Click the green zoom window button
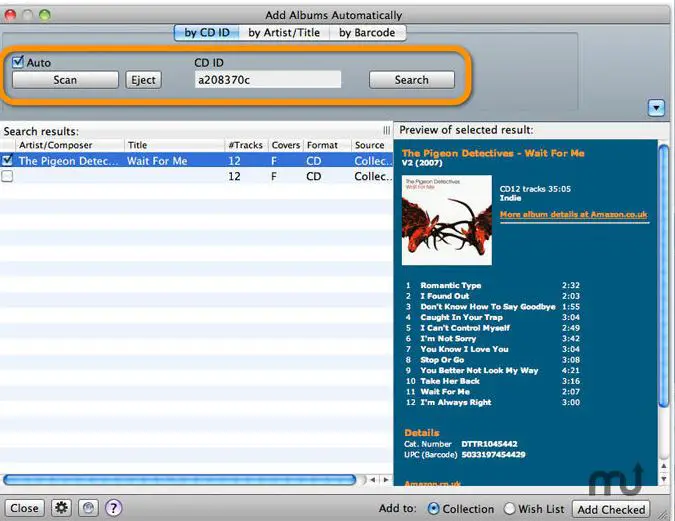 point(45,15)
